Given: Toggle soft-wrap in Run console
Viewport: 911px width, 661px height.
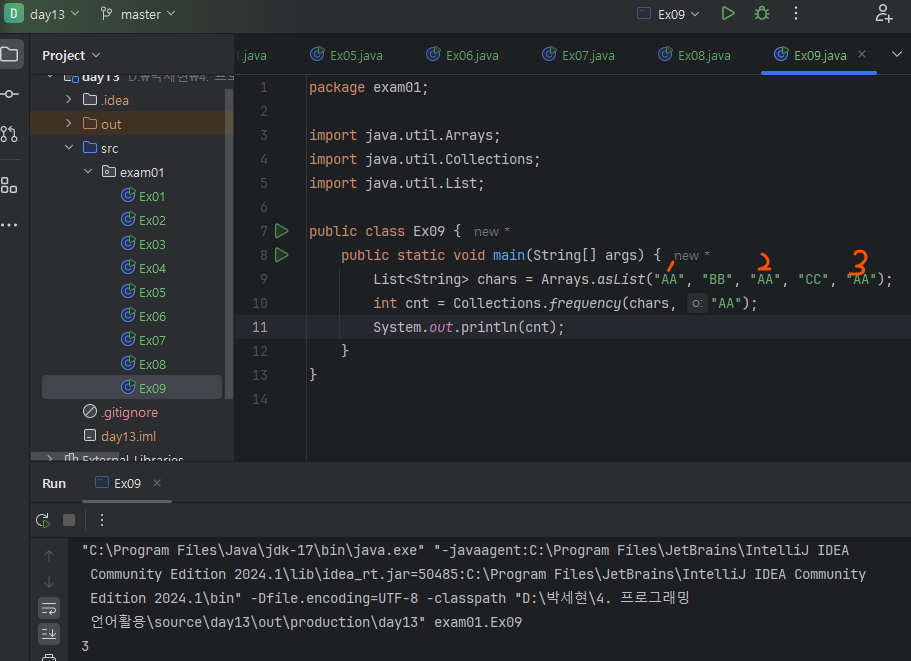Looking at the screenshot, I should [49, 608].
